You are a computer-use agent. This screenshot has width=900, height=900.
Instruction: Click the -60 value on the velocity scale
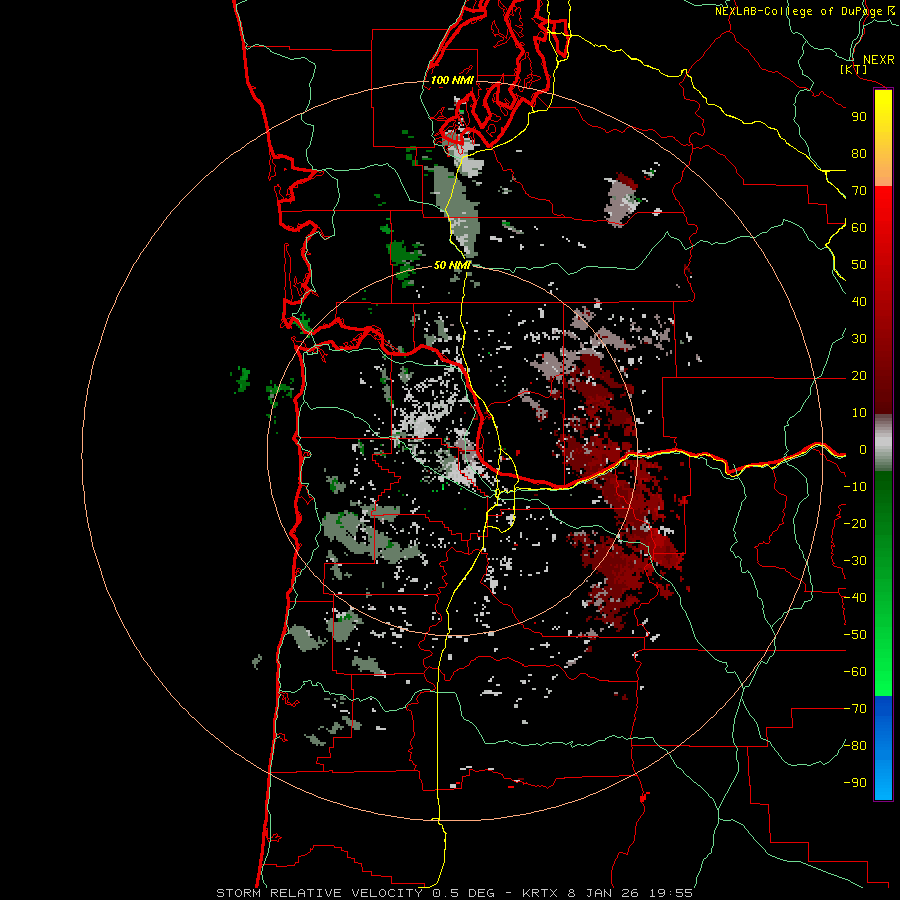[x=855, y=672]
